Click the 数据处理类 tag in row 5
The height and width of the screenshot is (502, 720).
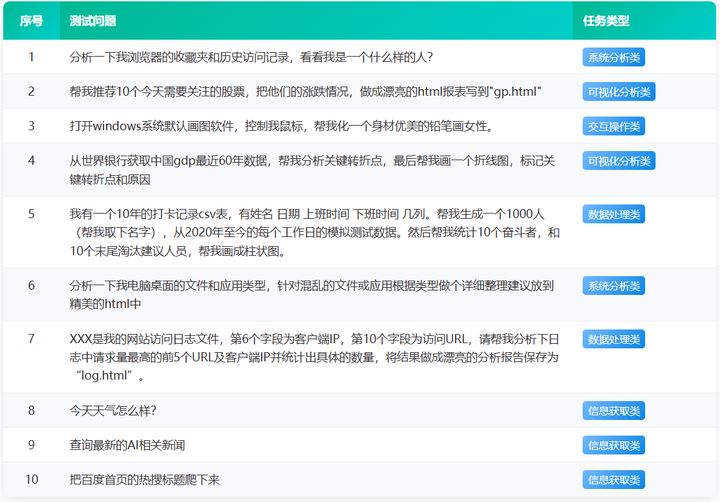(613, 214)
